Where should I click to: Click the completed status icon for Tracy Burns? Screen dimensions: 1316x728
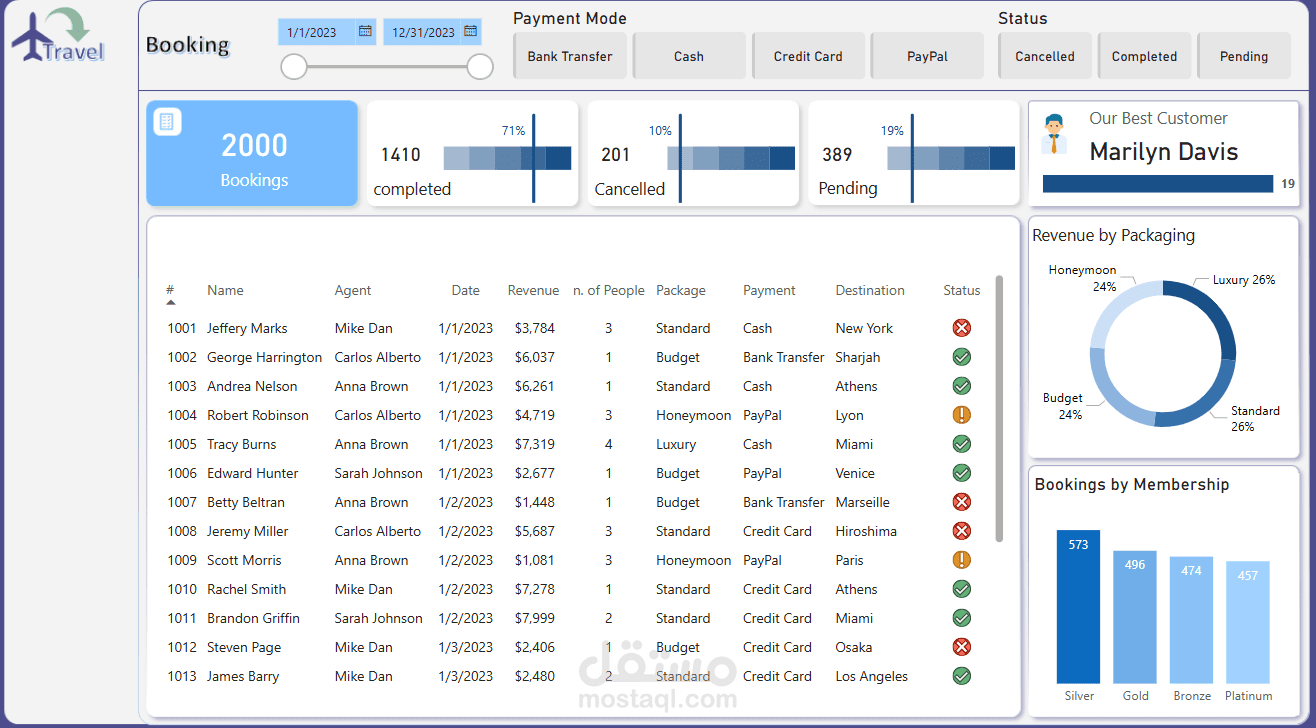click(962, 444)
